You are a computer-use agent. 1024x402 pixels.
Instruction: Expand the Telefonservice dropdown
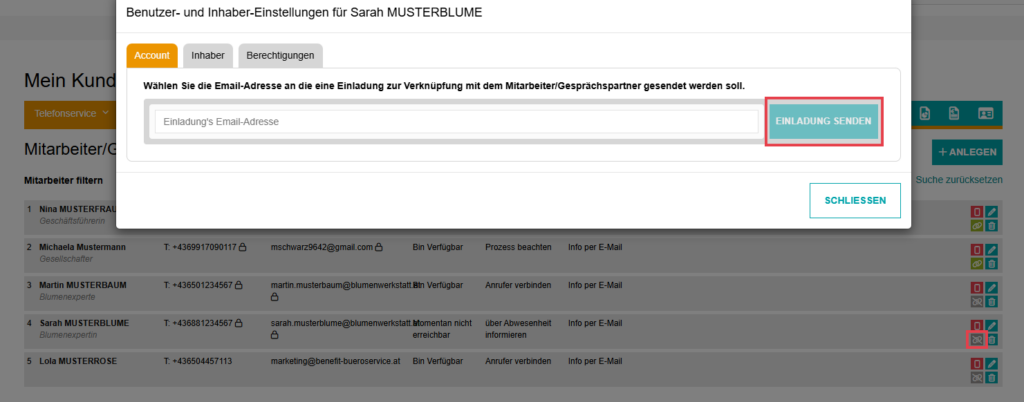72,114
